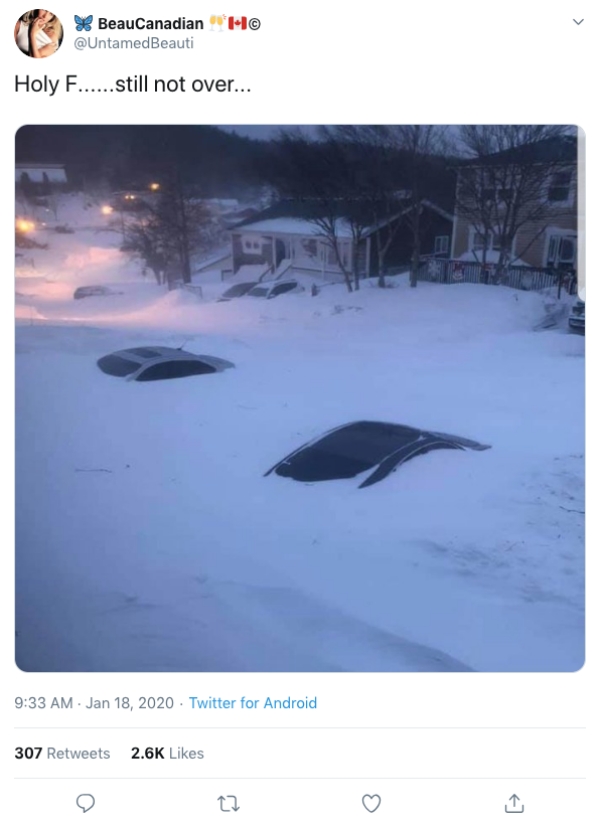Screen dimensions: 600x827
Task: Open the tweet options chevron menu
Action: 578,22
